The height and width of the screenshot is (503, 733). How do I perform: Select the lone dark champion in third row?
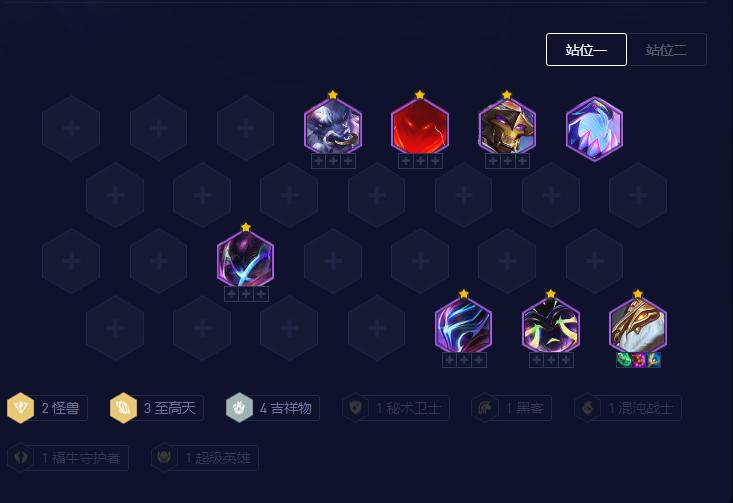245,259
